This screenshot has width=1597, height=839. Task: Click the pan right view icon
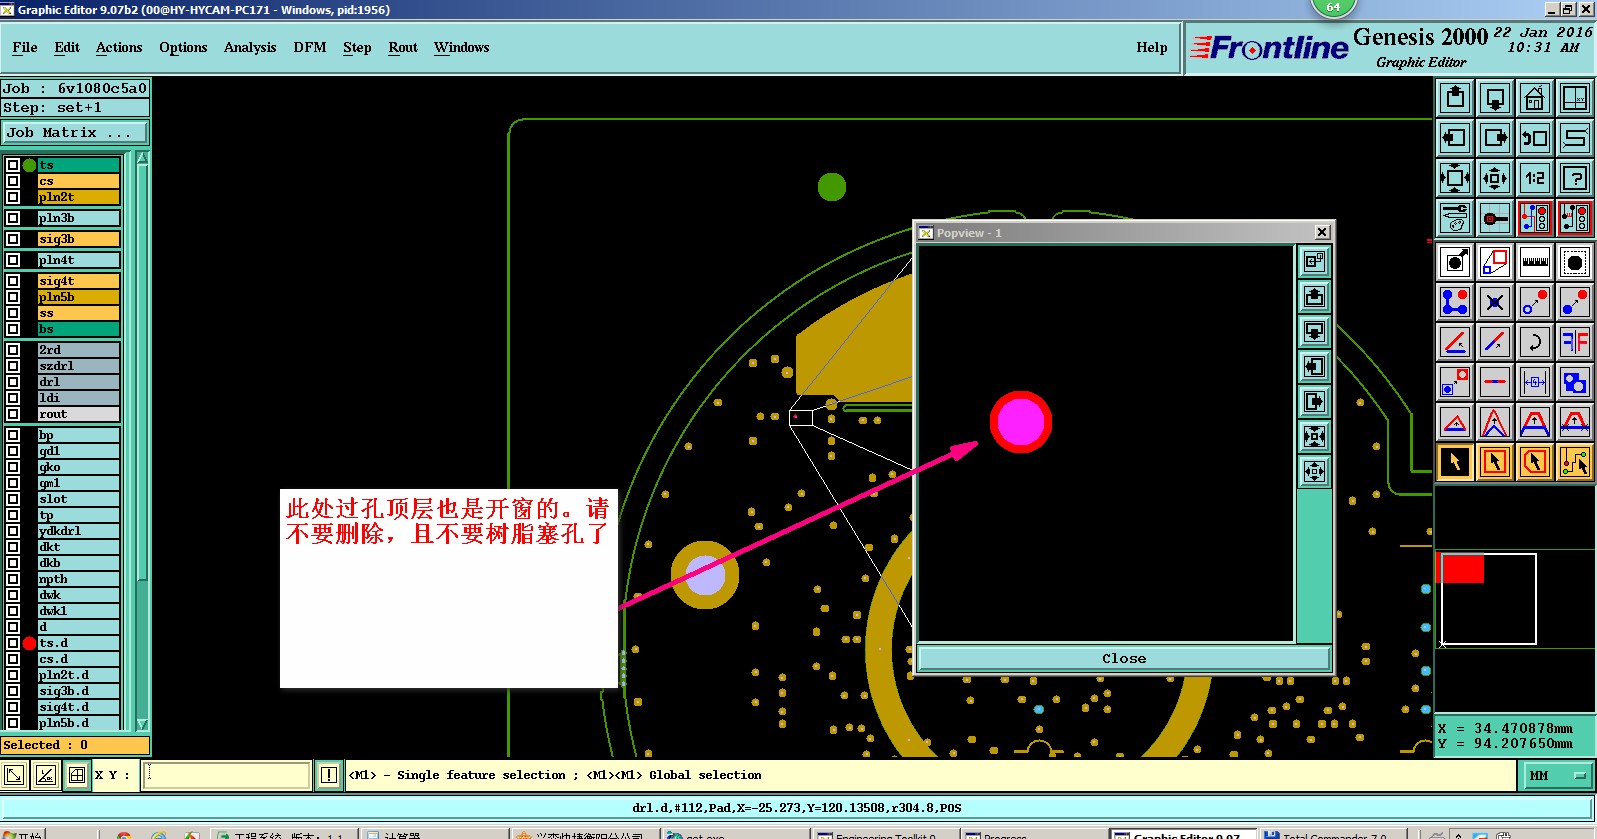(1495, 138)
